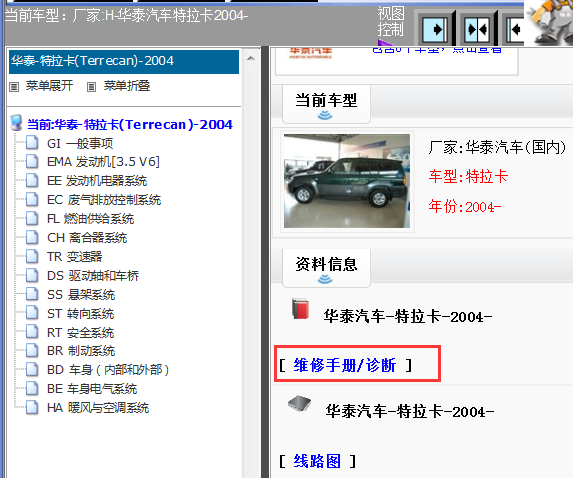Click the page icon next to BR 制动系统
573x478 pixels.
(x=32, y=350)
